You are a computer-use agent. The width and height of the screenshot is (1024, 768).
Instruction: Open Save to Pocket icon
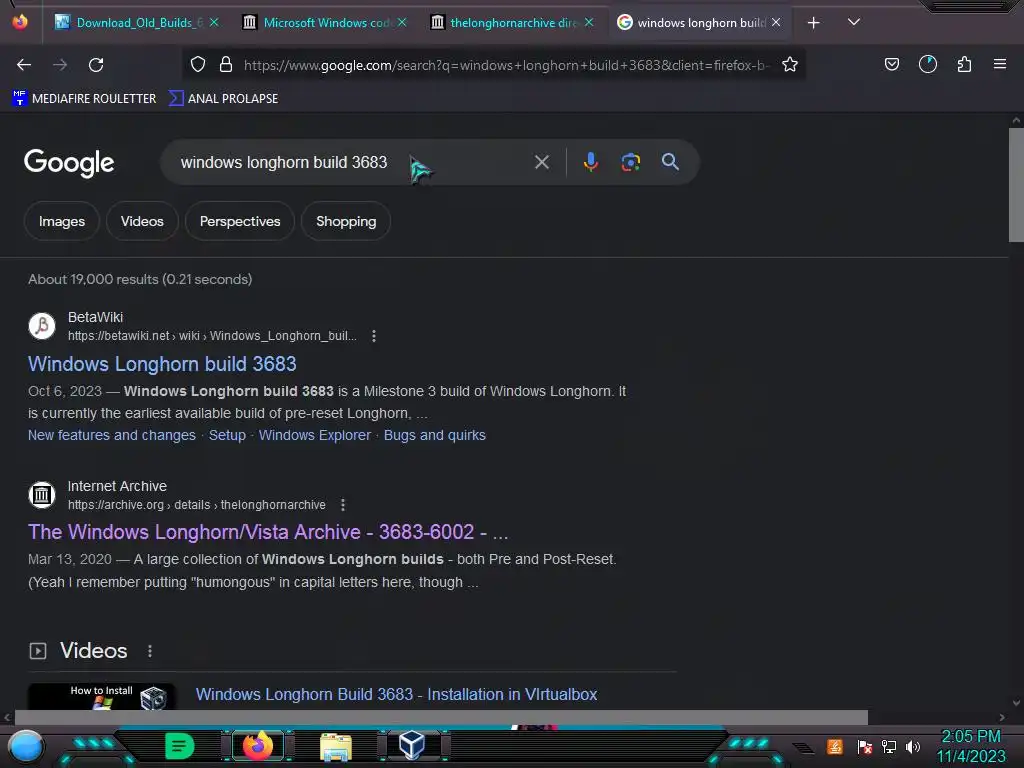pos(892,65)
